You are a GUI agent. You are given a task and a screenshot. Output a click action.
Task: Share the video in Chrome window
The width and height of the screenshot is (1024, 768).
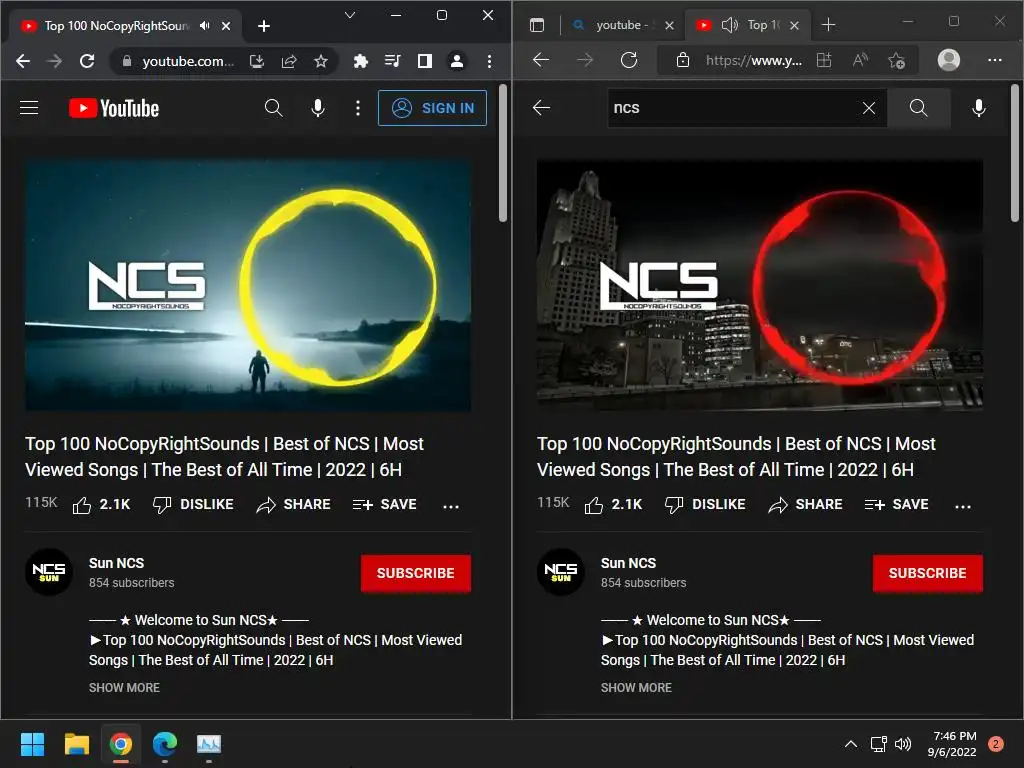(293, 505)
